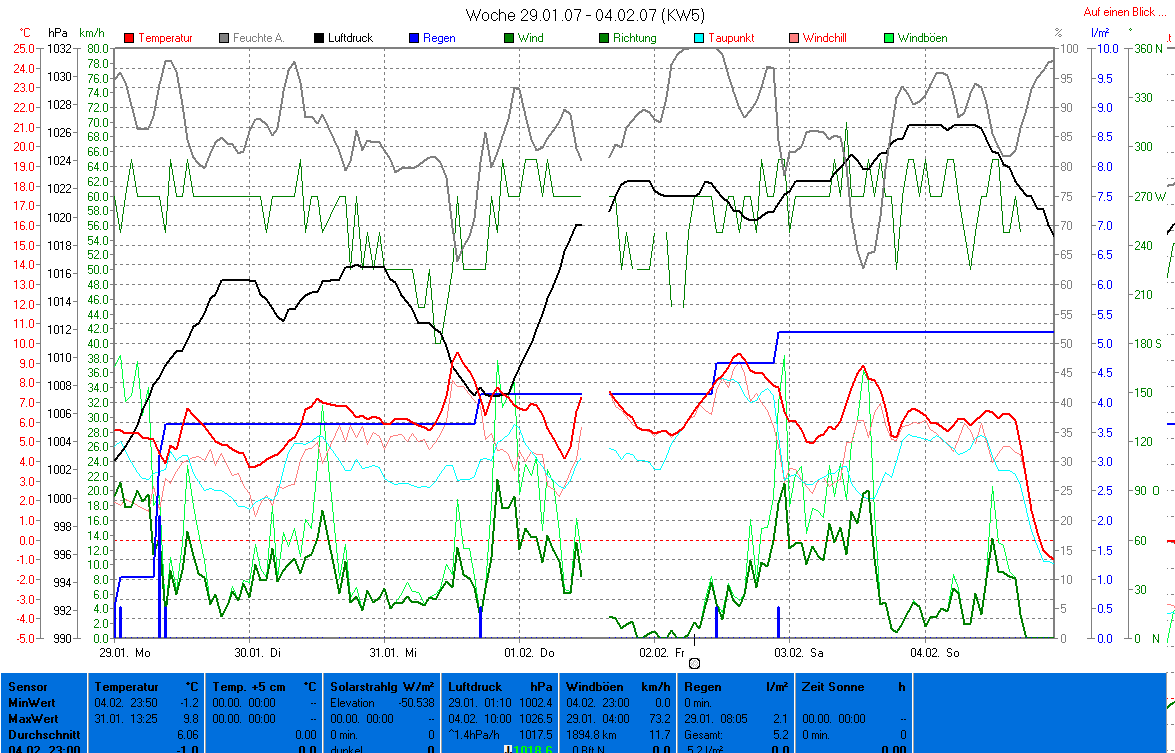This screenshot has height=753, width=1175.
Task: Jump to 01.02. Do on the axis
Action: tap(529, 652)
